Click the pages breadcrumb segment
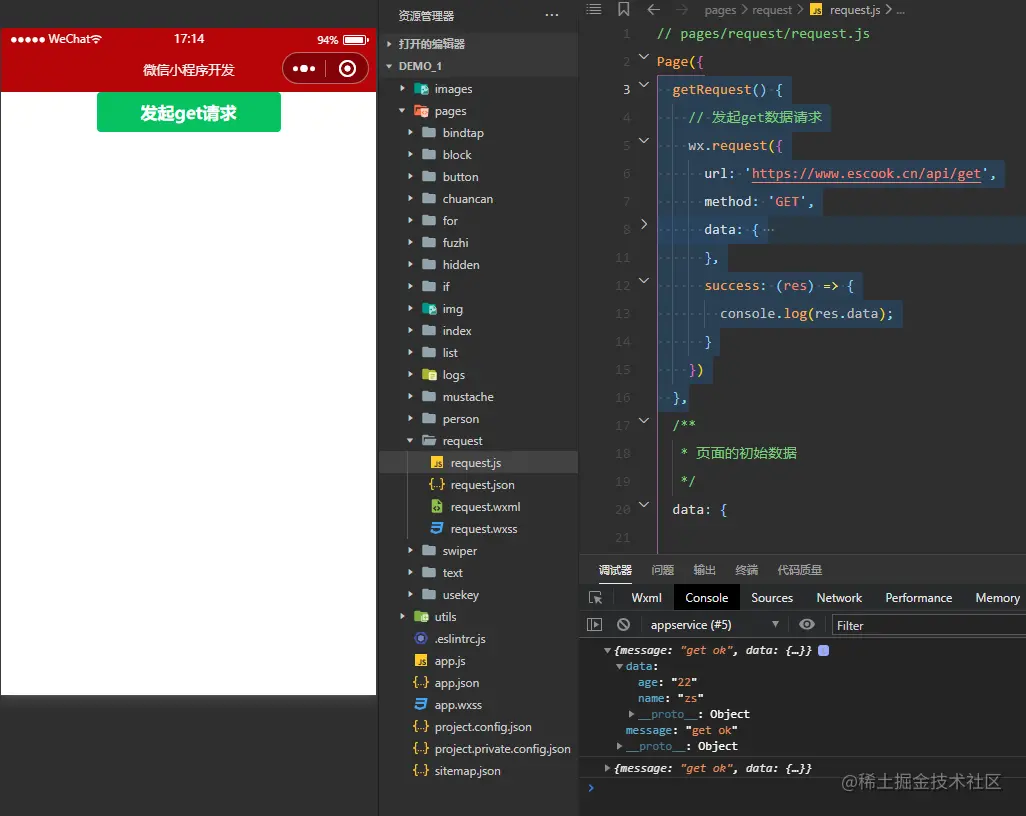Viewport: 1026px width, 816px height. tap(720, 10)
